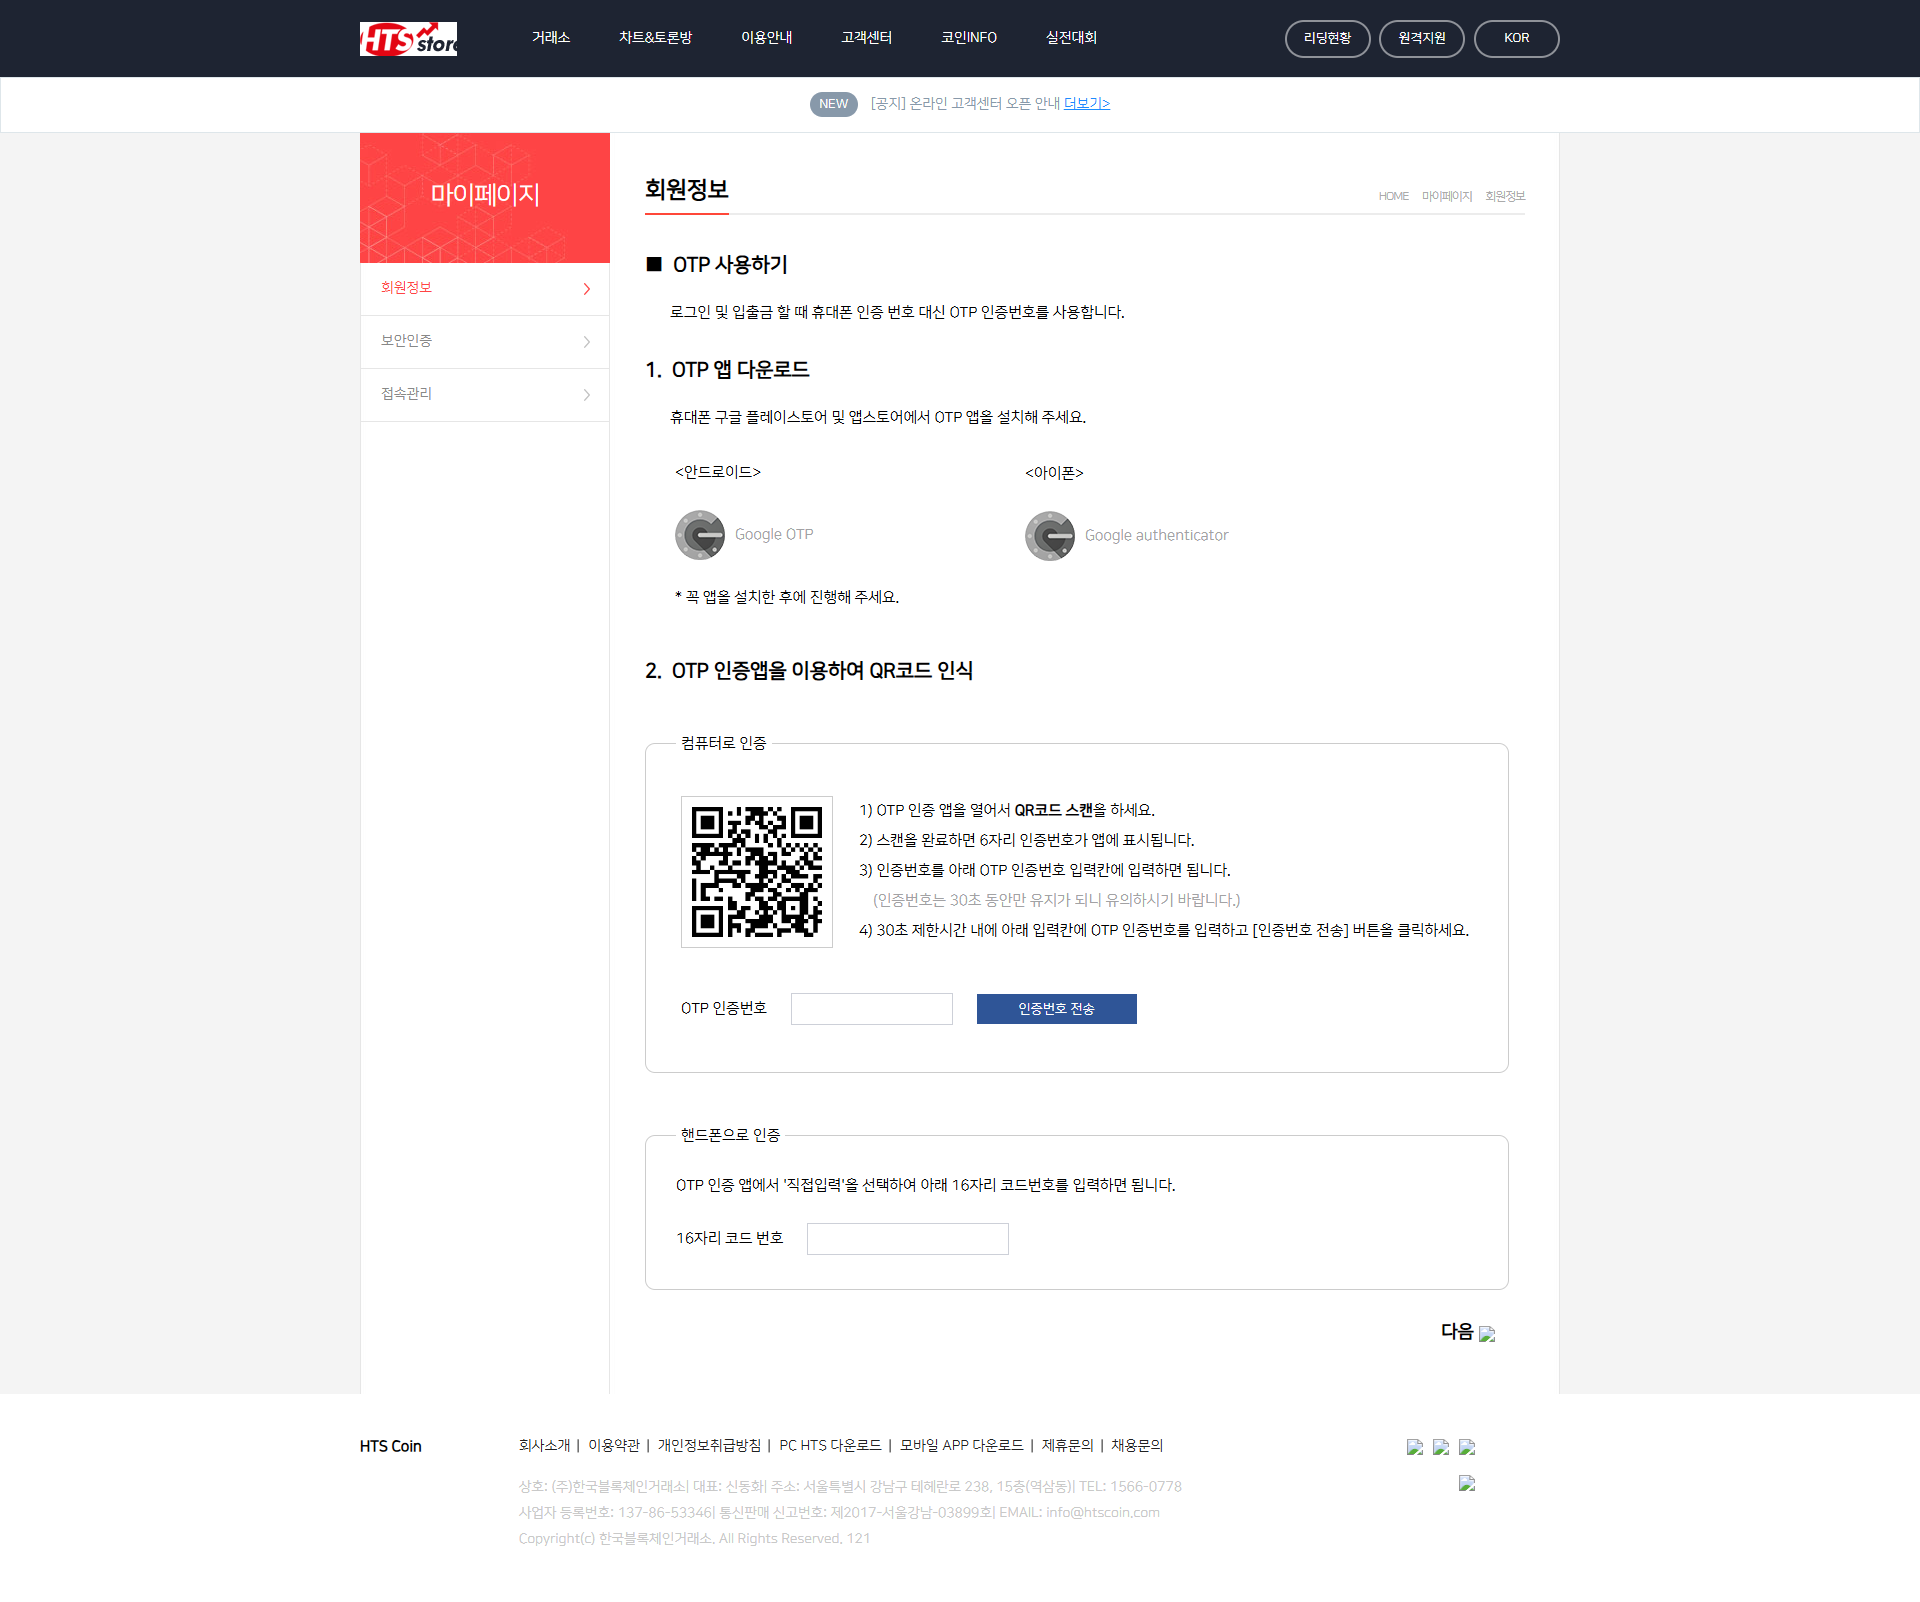Select the Google OTP Android app icon

coord(700,535)
